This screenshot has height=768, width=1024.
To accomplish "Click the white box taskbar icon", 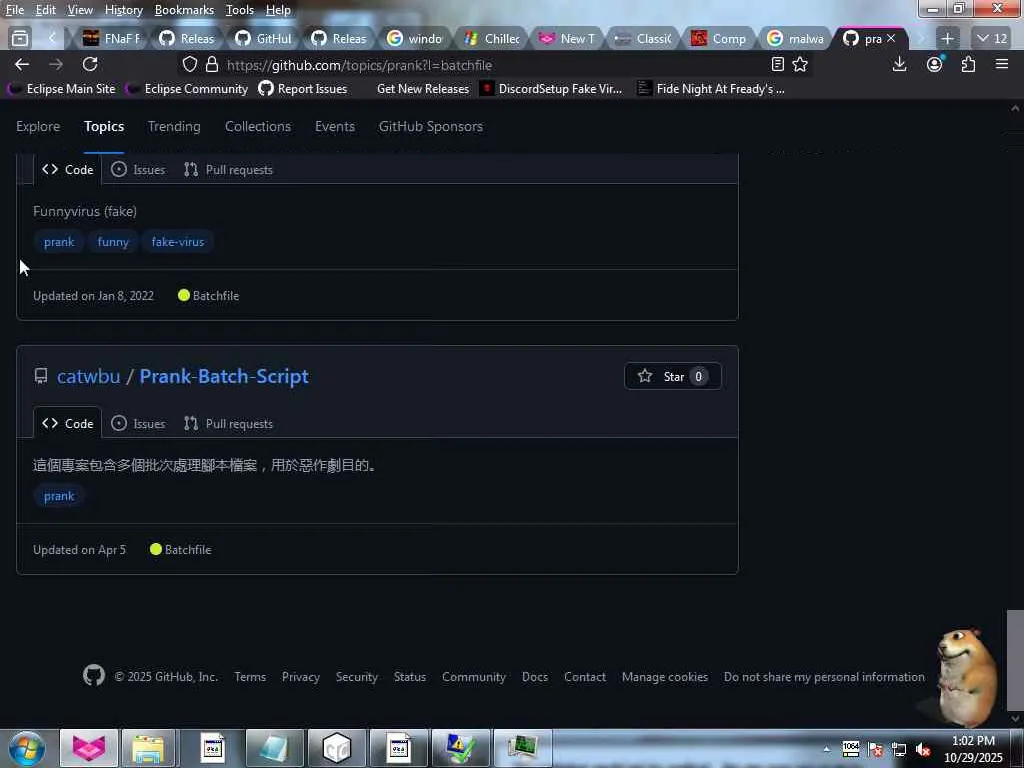I will [x=337, y=748].
